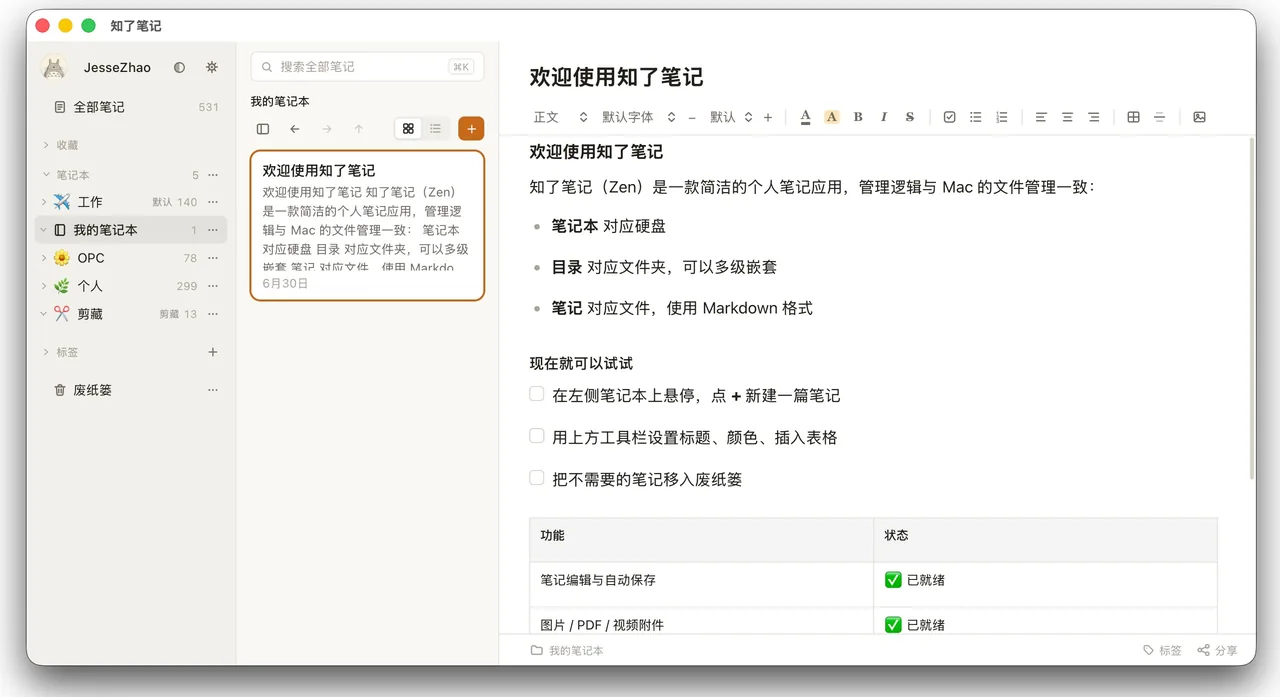Image resolution: width=1280 pixels, height=697 pixels.
Task: Go forward with the right arrow
Action: (x=327, y=129)
